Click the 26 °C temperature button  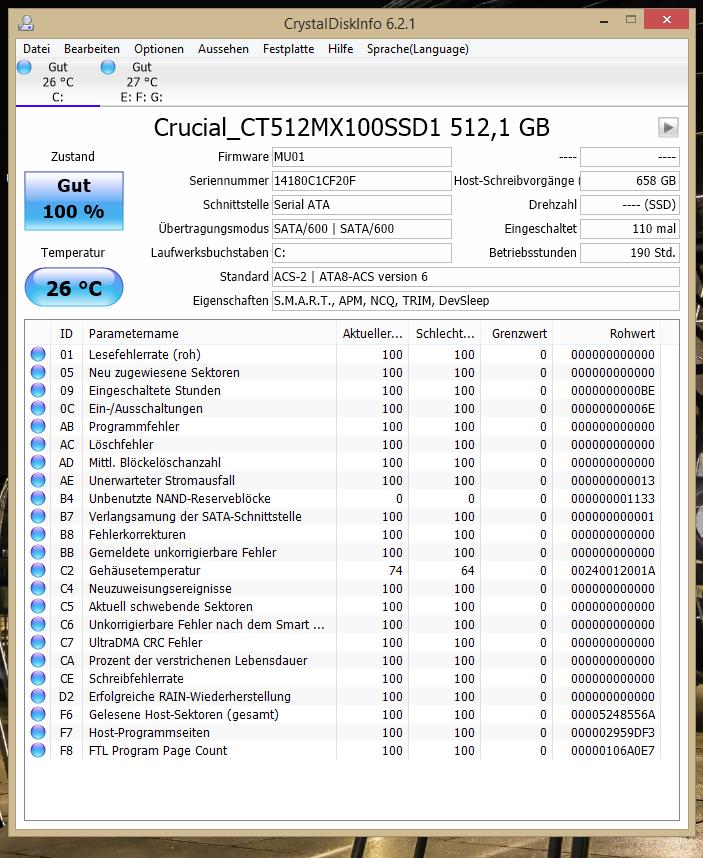point(74,287)
